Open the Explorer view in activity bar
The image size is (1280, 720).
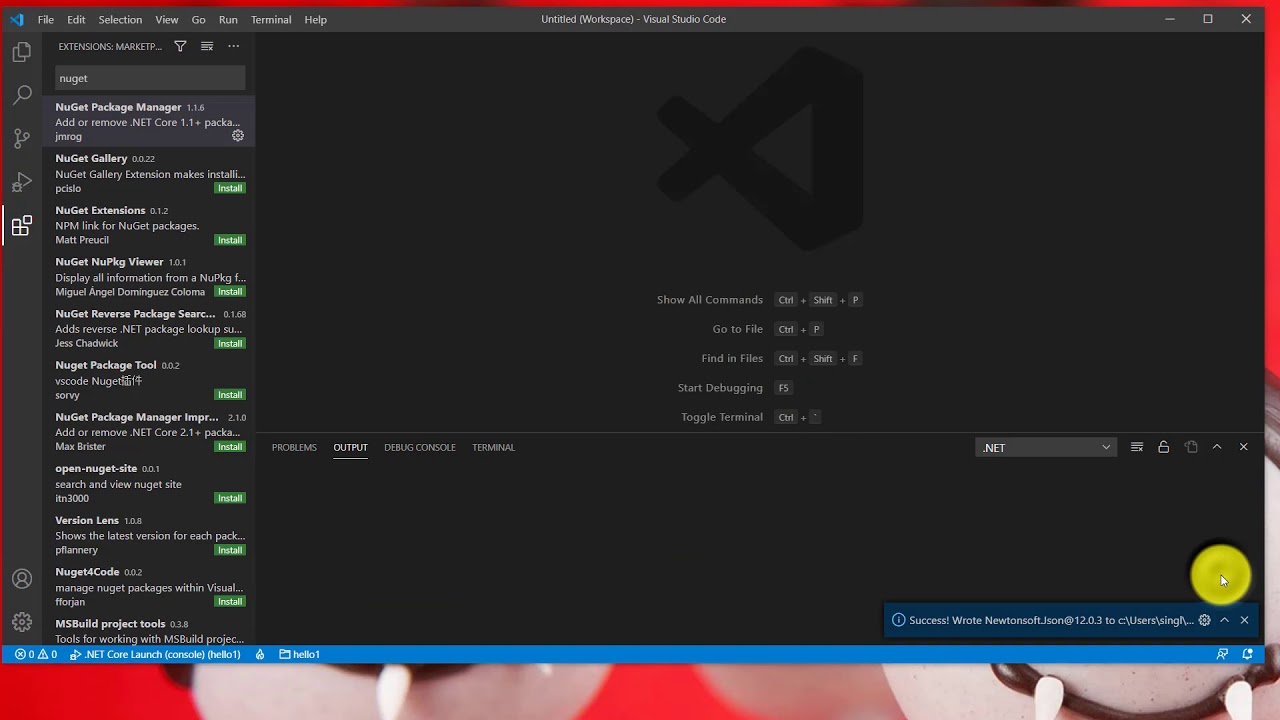pyautogui.click(x=22, y=52)
